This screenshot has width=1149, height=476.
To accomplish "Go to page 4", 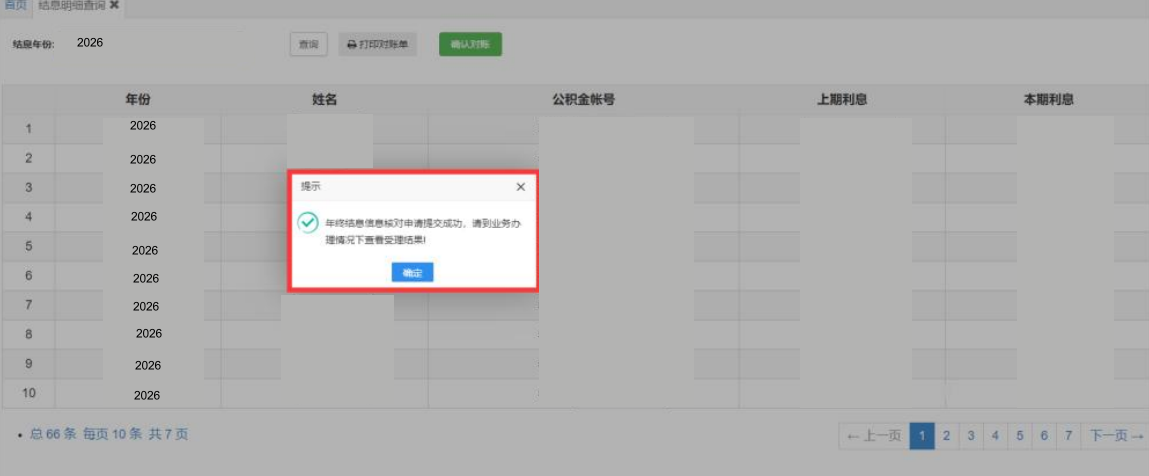I will [995, 436].
